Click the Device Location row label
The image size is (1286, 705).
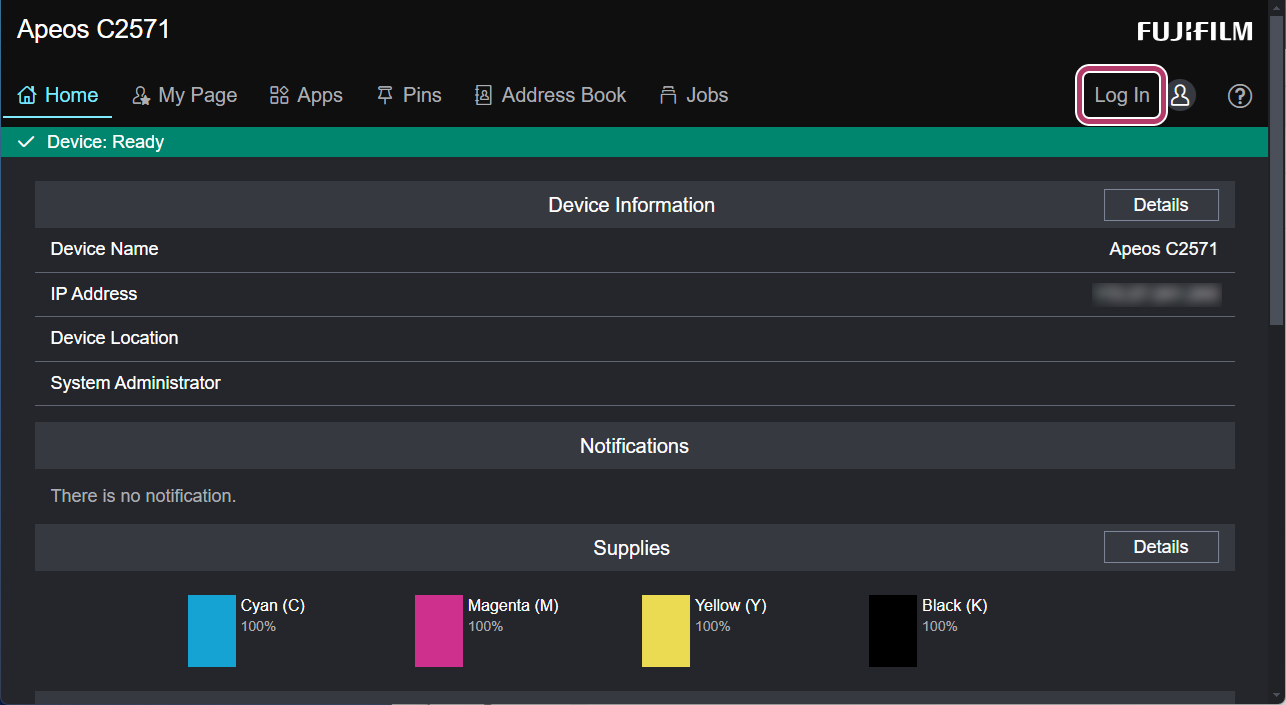[x=114, y=338]
